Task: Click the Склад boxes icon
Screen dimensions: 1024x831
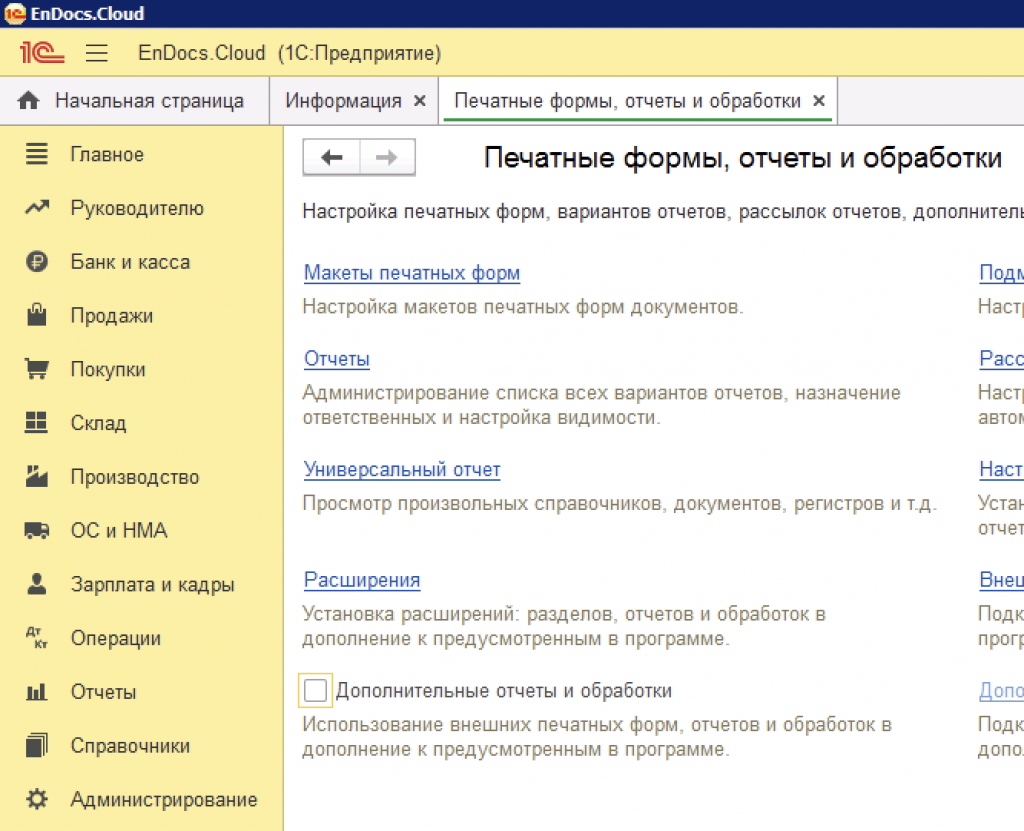Action: click(x=37, y=423)
